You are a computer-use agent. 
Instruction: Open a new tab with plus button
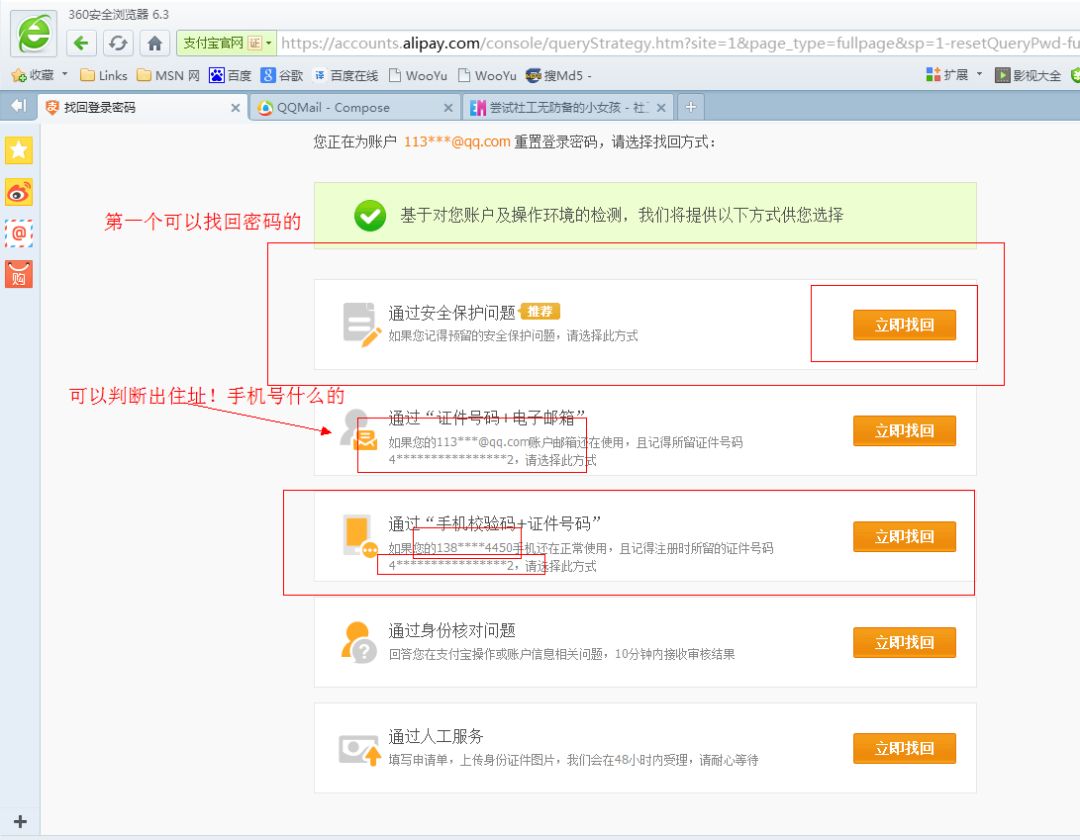pos(690,107)
